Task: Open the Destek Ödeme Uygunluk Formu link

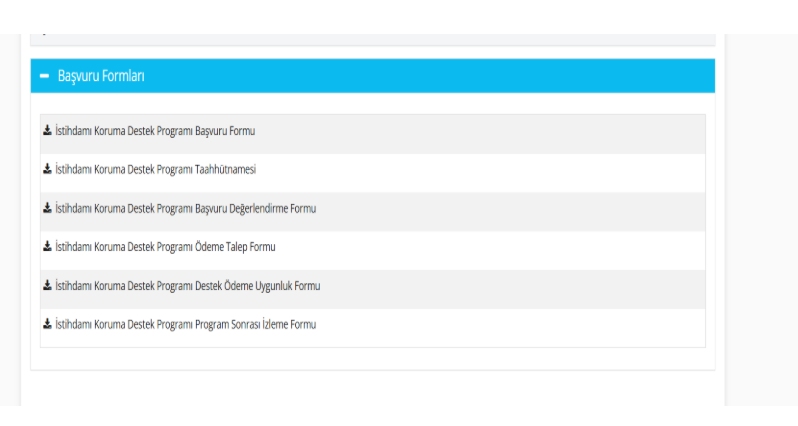Action: click(x=188, y=286)
